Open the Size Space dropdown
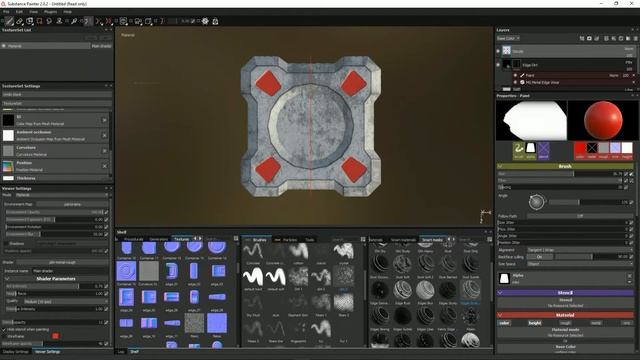The image size is (640, 360). [x=580, y=264]
